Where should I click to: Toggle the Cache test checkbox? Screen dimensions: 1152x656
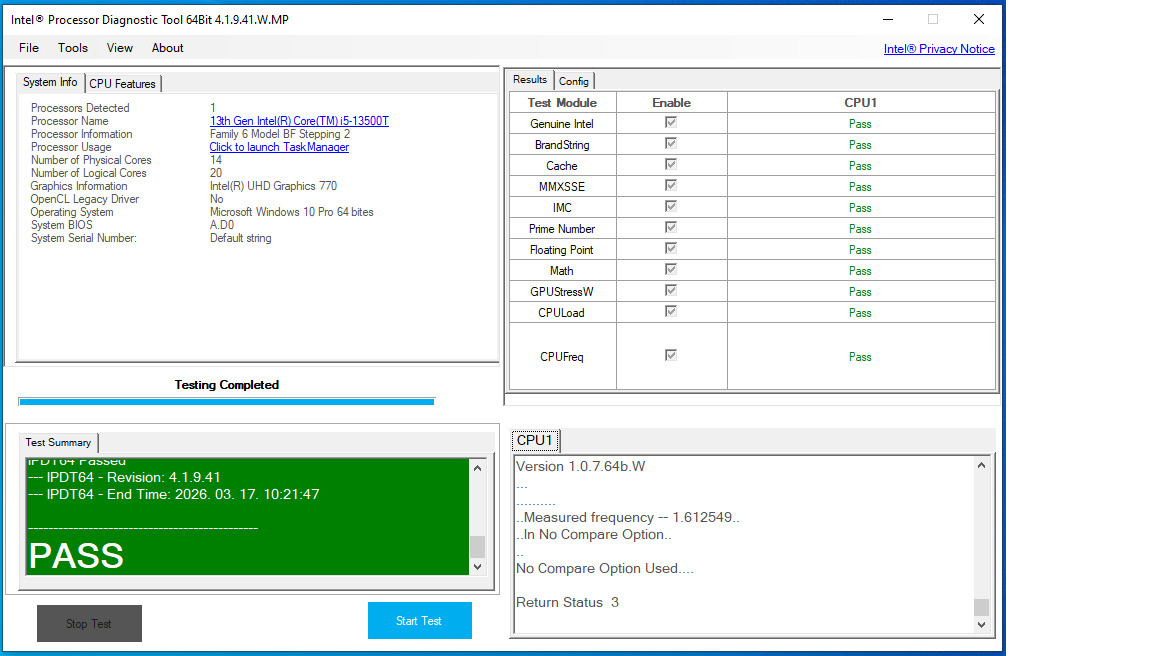coord(671,165)
